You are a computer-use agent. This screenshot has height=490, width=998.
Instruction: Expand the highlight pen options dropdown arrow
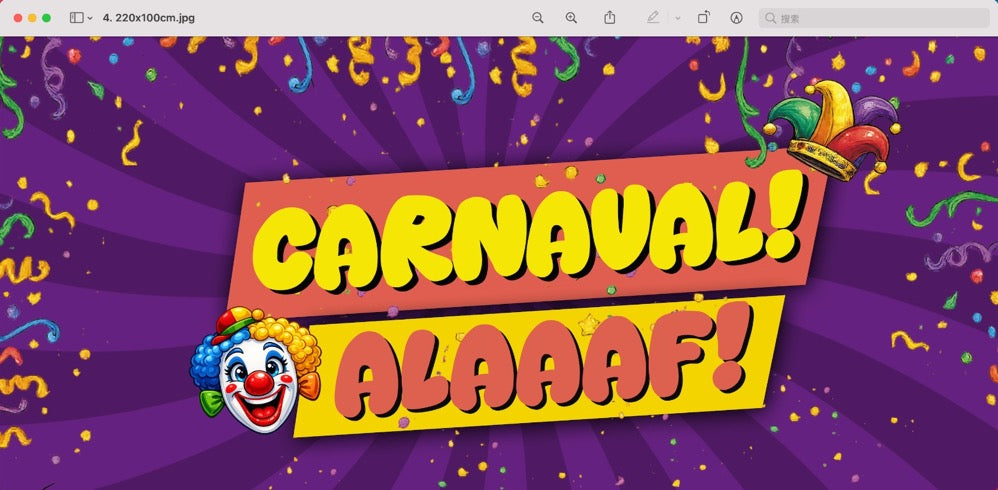coord(677,18)
